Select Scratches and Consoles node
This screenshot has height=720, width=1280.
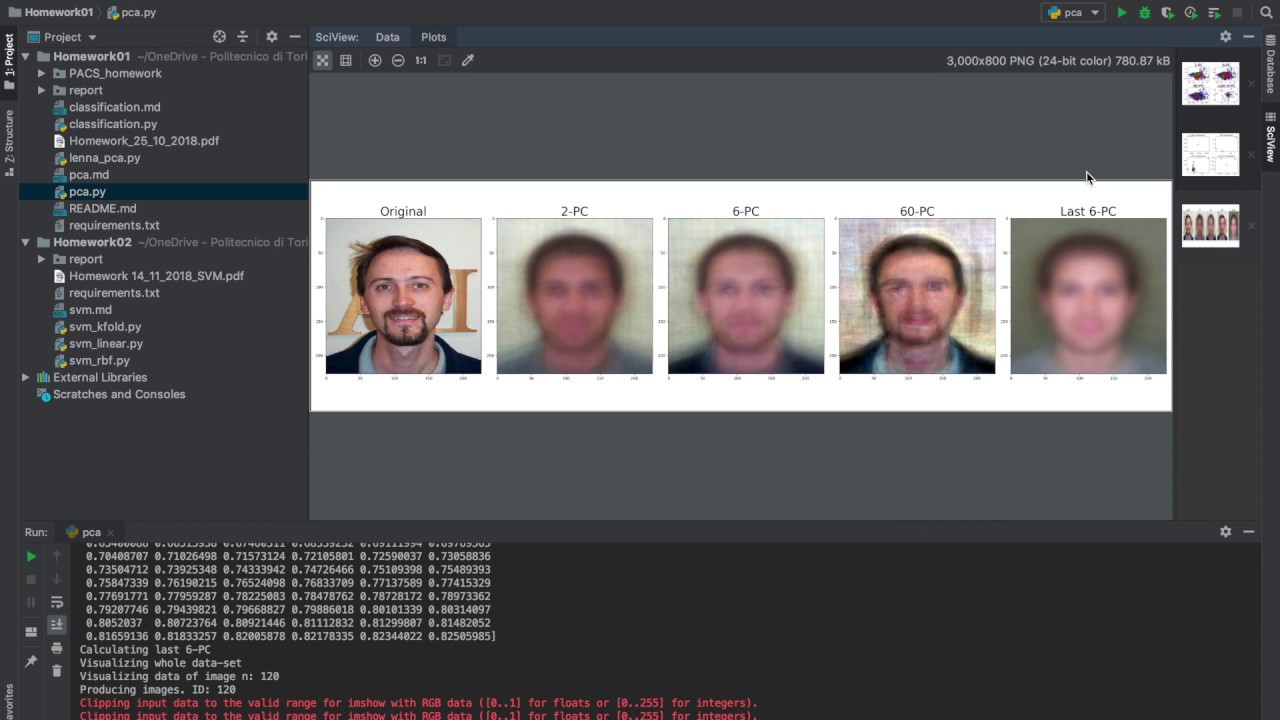point(119,395)
